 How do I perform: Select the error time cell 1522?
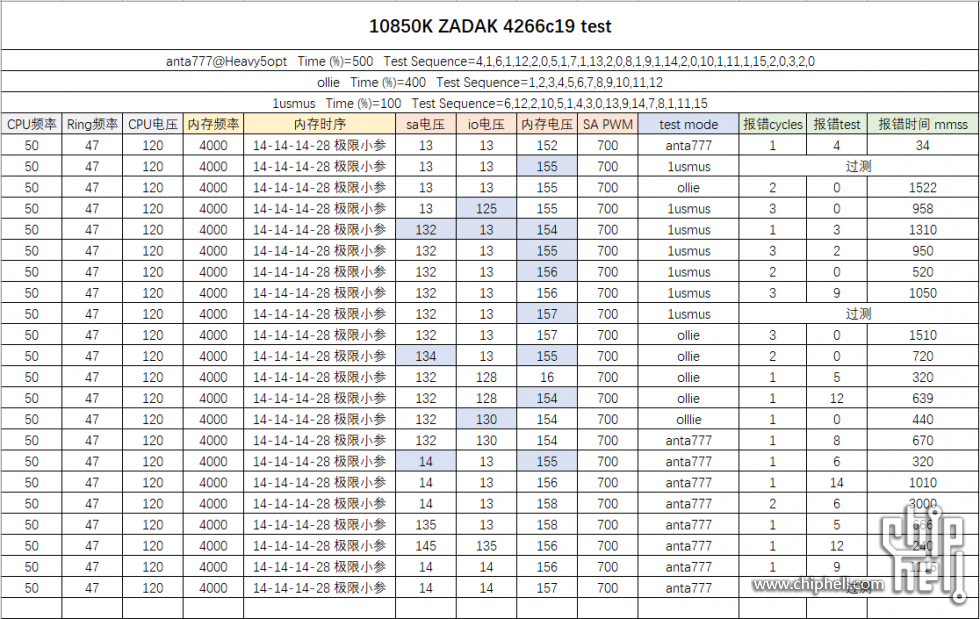coord(922,188)
